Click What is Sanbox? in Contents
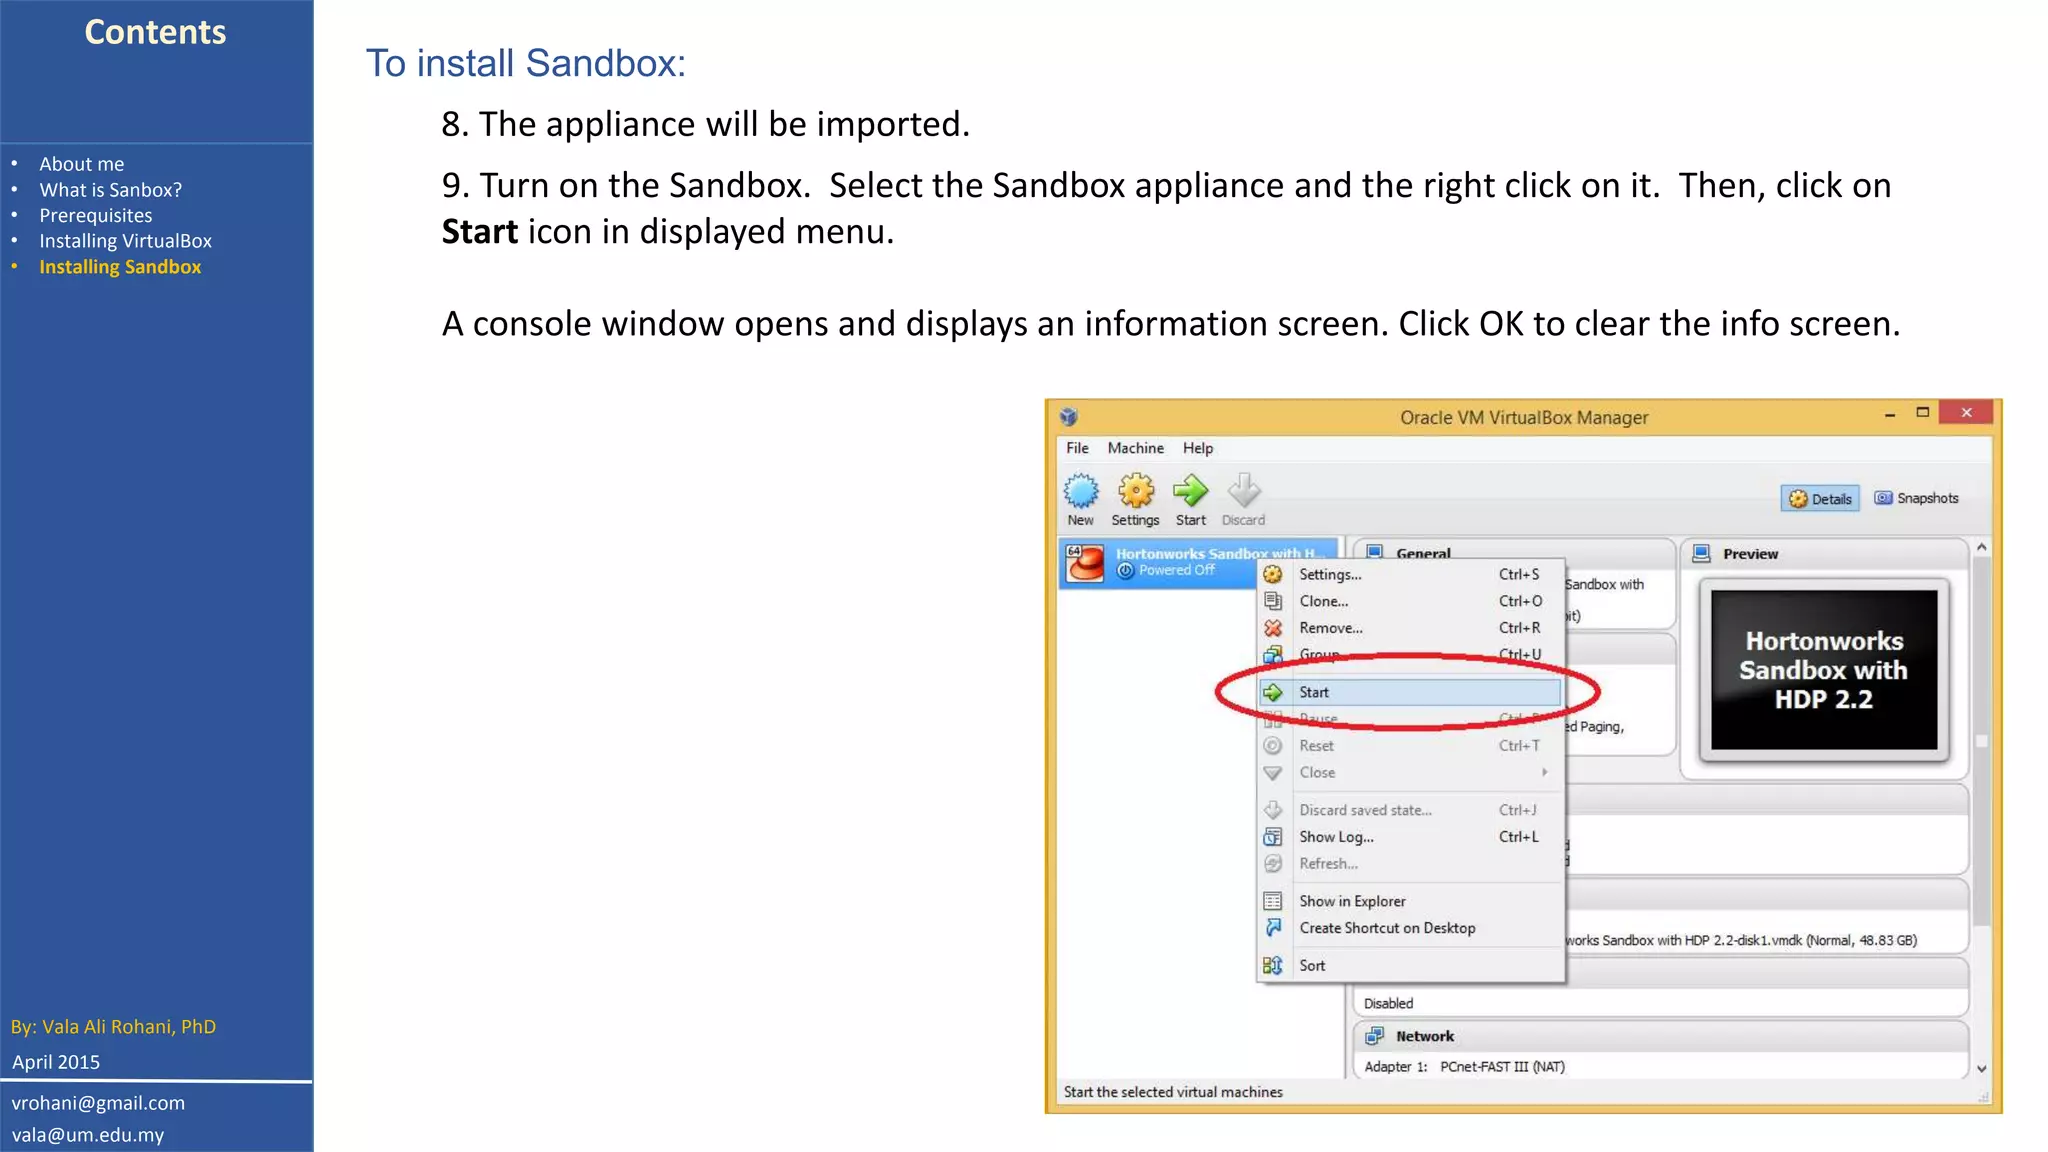 click(111, 190)
